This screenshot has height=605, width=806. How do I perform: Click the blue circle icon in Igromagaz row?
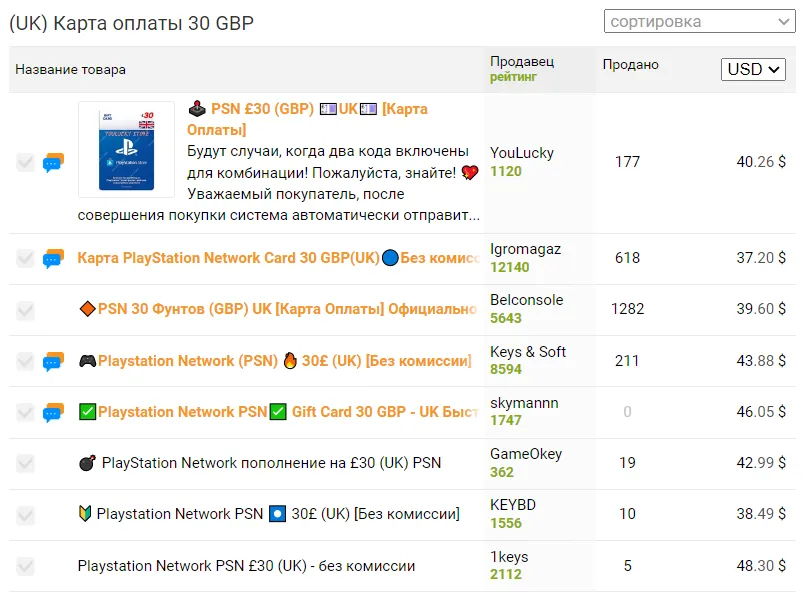click(x=391, y=258)
